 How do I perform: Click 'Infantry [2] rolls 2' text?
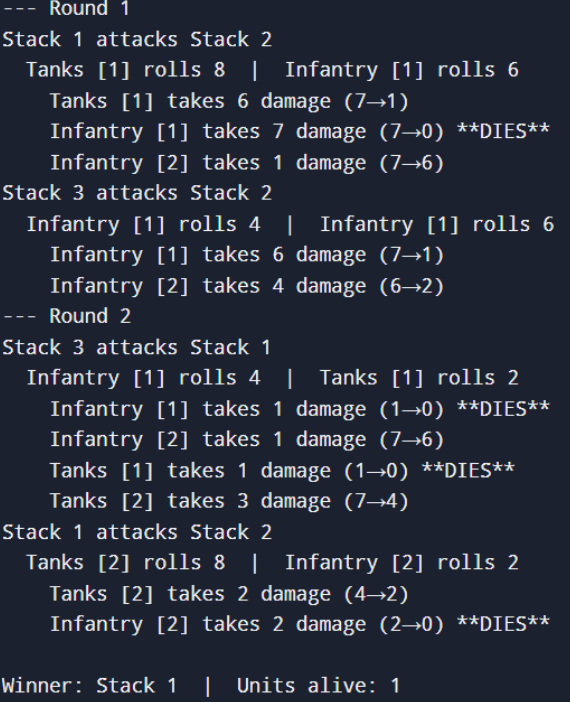point(402,562)
